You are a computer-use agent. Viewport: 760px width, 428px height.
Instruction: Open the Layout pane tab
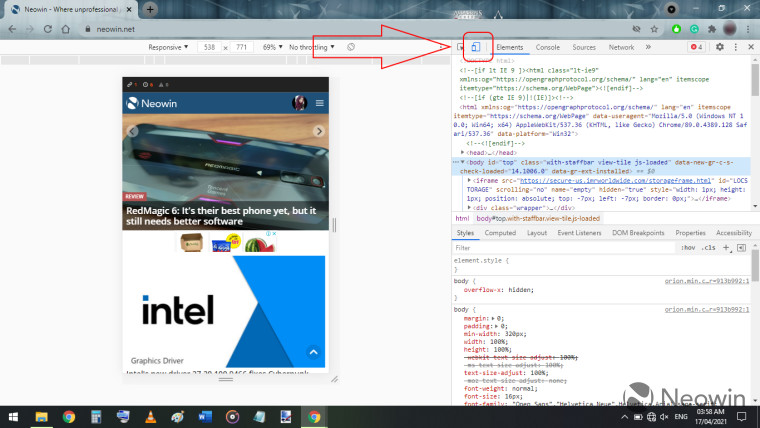pyautogui.click(x=537, y=233)
